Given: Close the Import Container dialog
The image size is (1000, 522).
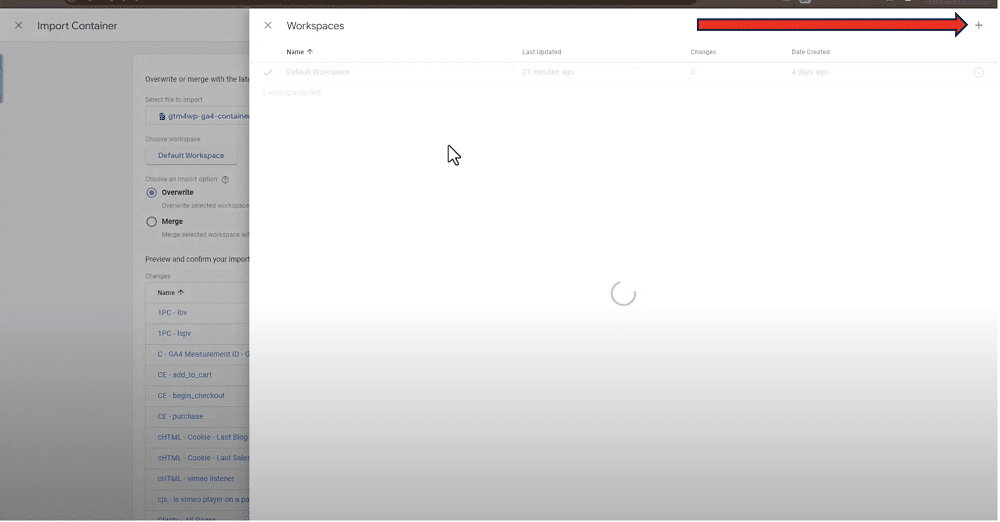Looking at the screenshot, I should (18, 26).
